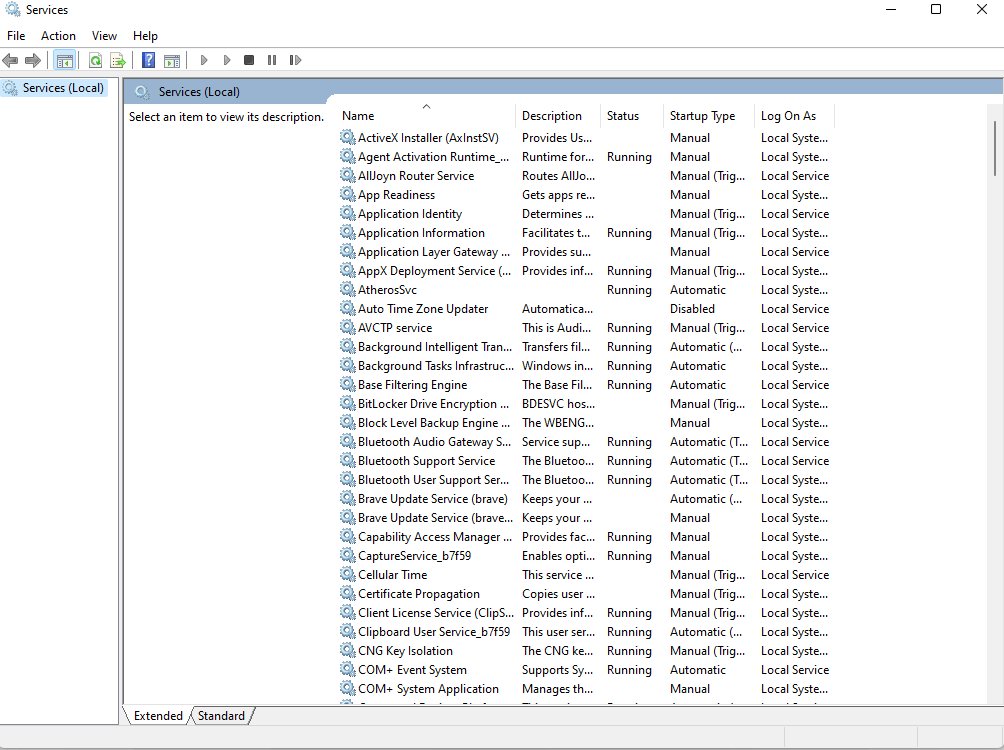Toggle Show/Hide Action Pane icon
Image resolution: width=1004 pixels, height=750 pixels.
tap(172, 60)
